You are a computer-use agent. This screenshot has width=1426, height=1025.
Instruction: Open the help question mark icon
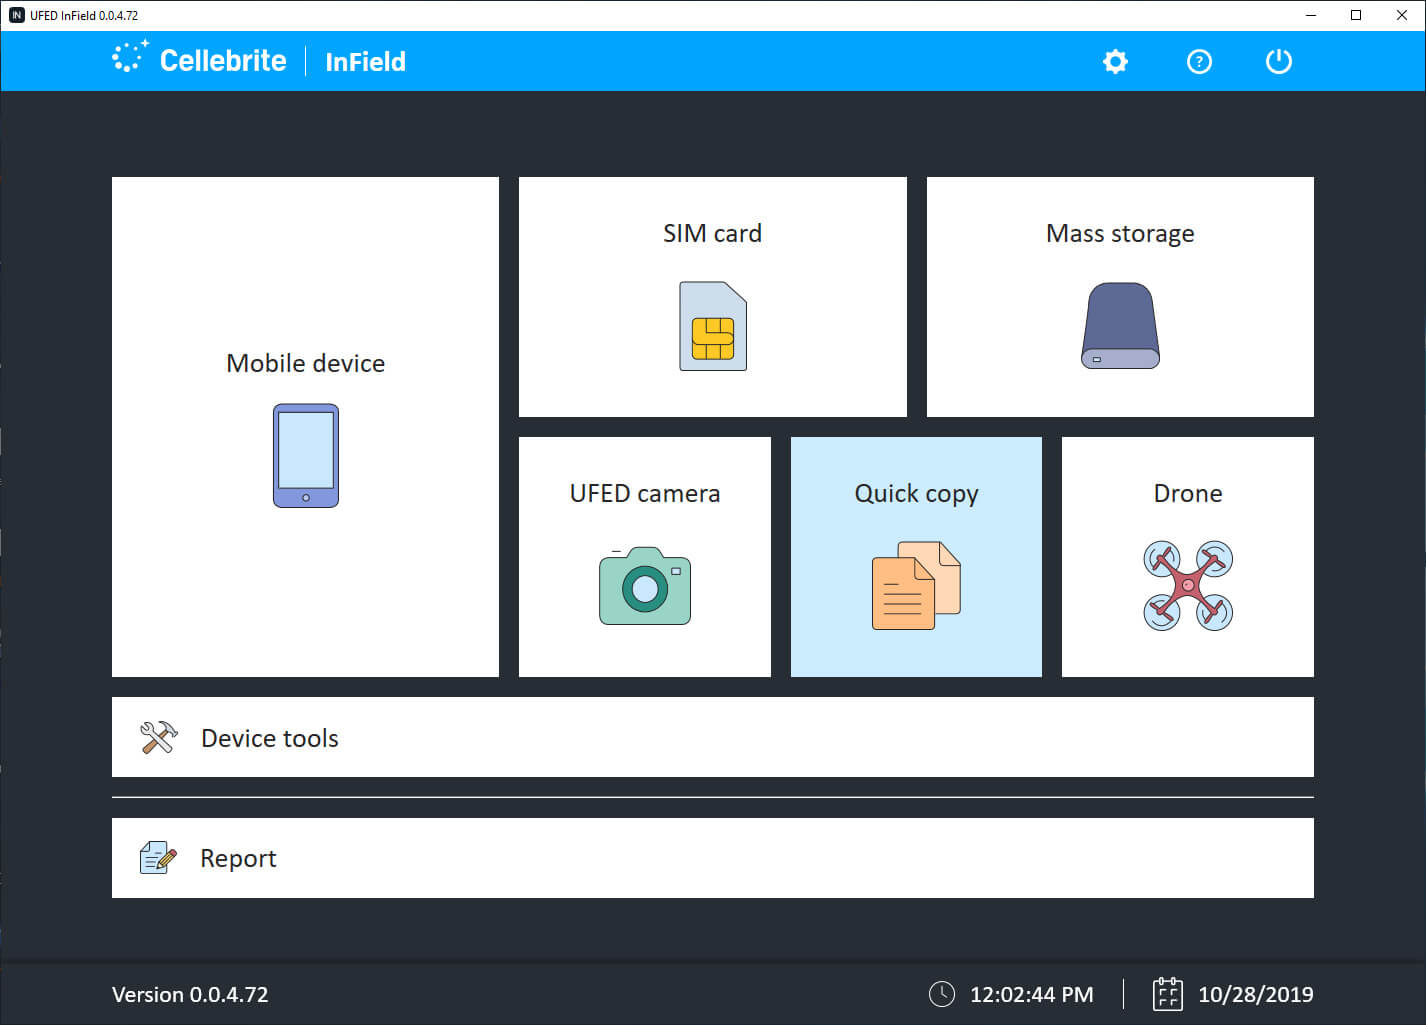point(1199,62)
